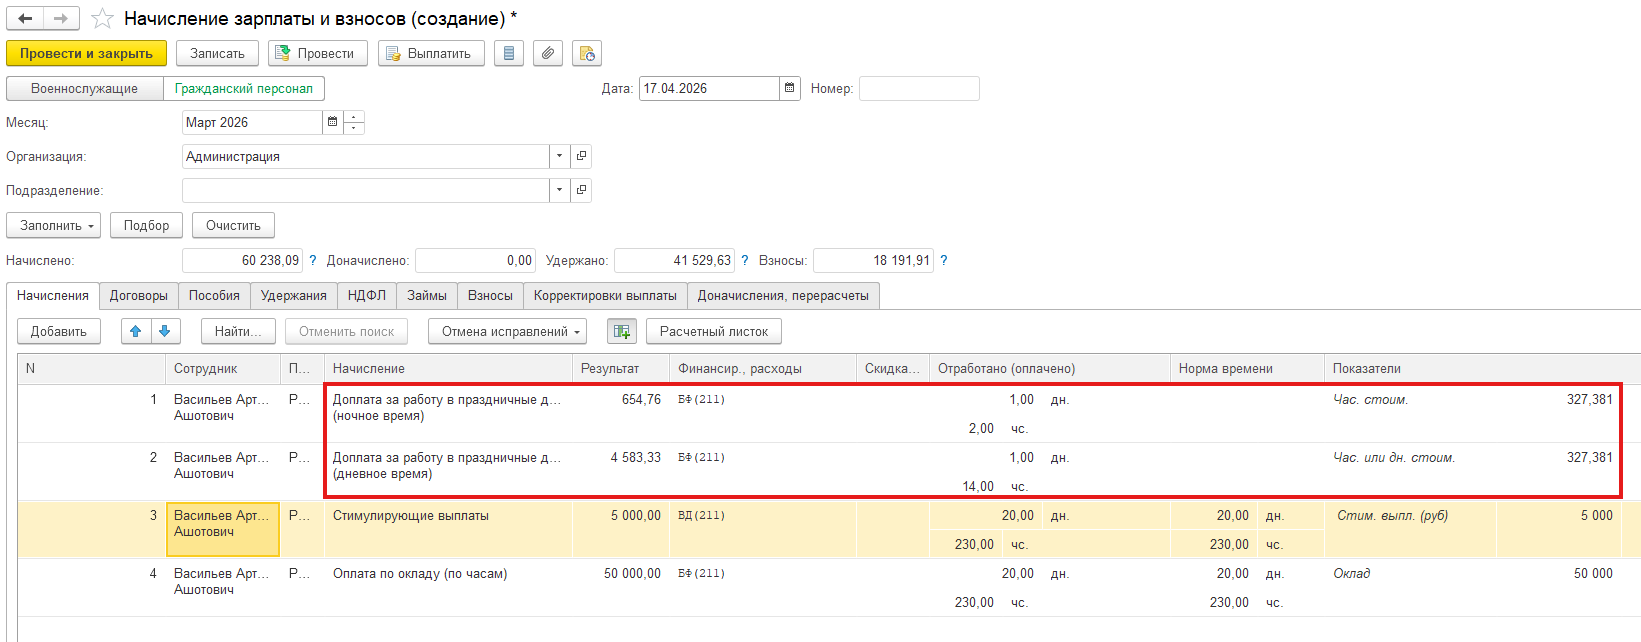Expand Подразделение dropdown list
The height and width of the screenshot is (642, 1641).
coord(560,190)
